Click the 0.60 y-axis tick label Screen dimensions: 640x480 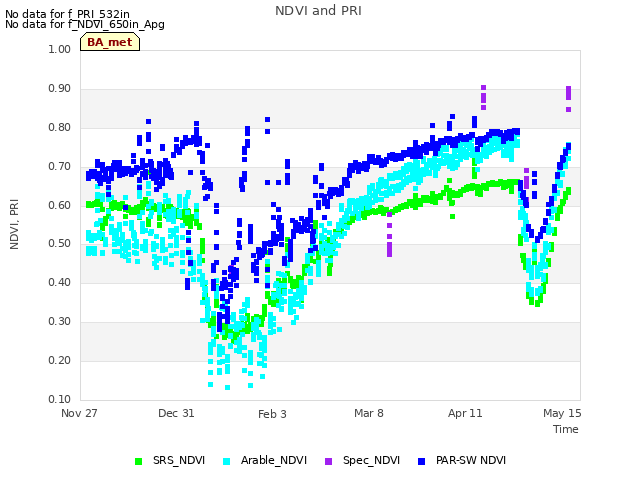pyautogui.click(x=60, y=205)
